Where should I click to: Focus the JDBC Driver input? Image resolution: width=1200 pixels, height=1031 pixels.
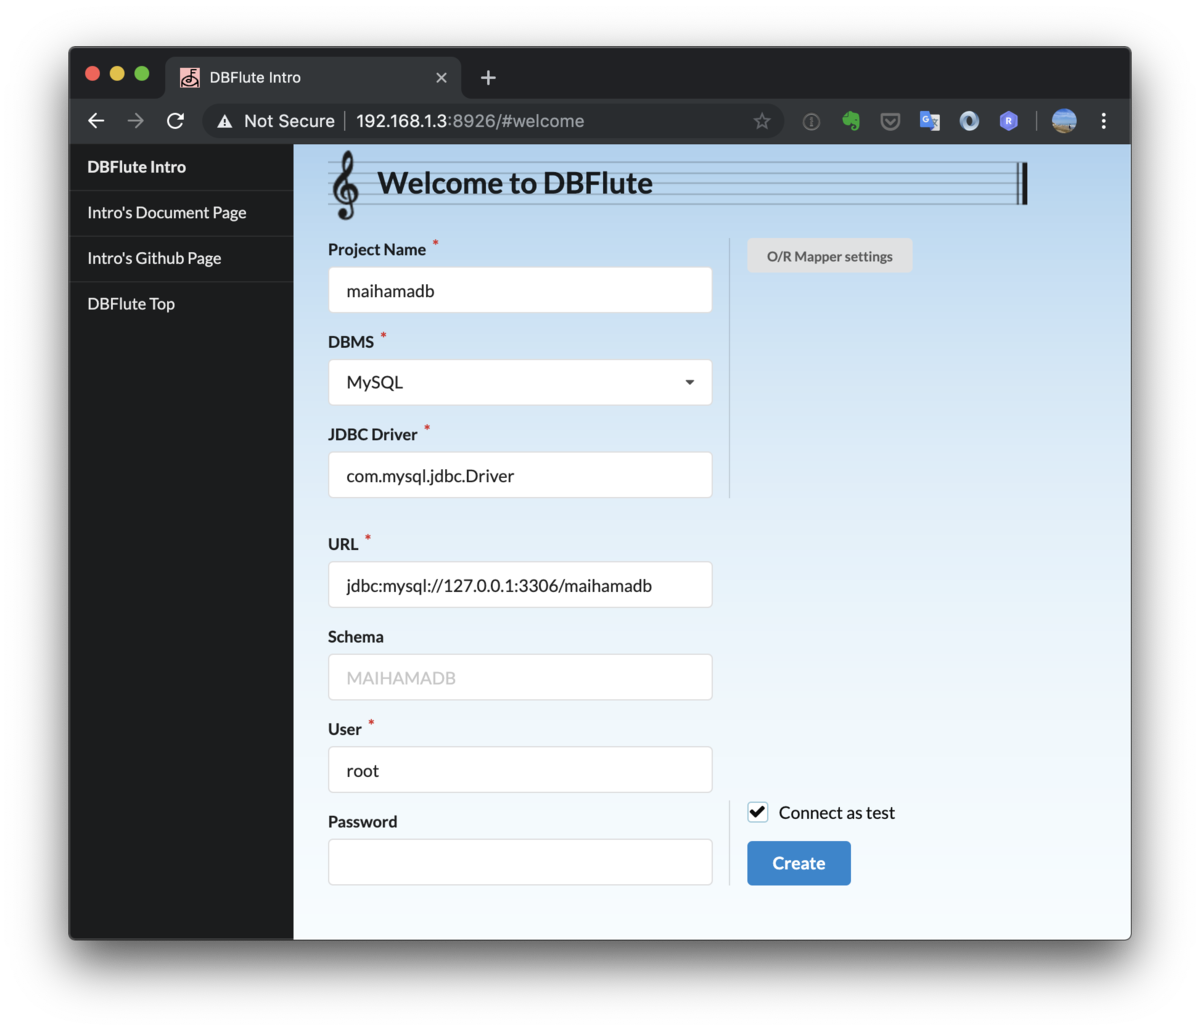[x=520, y=475]
